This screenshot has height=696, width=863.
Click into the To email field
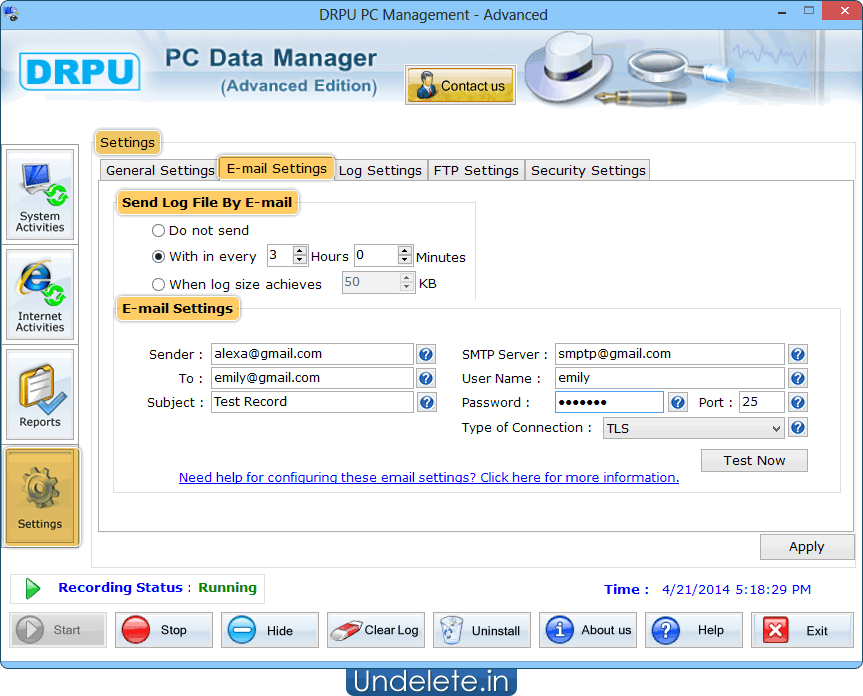click(312, 378)
